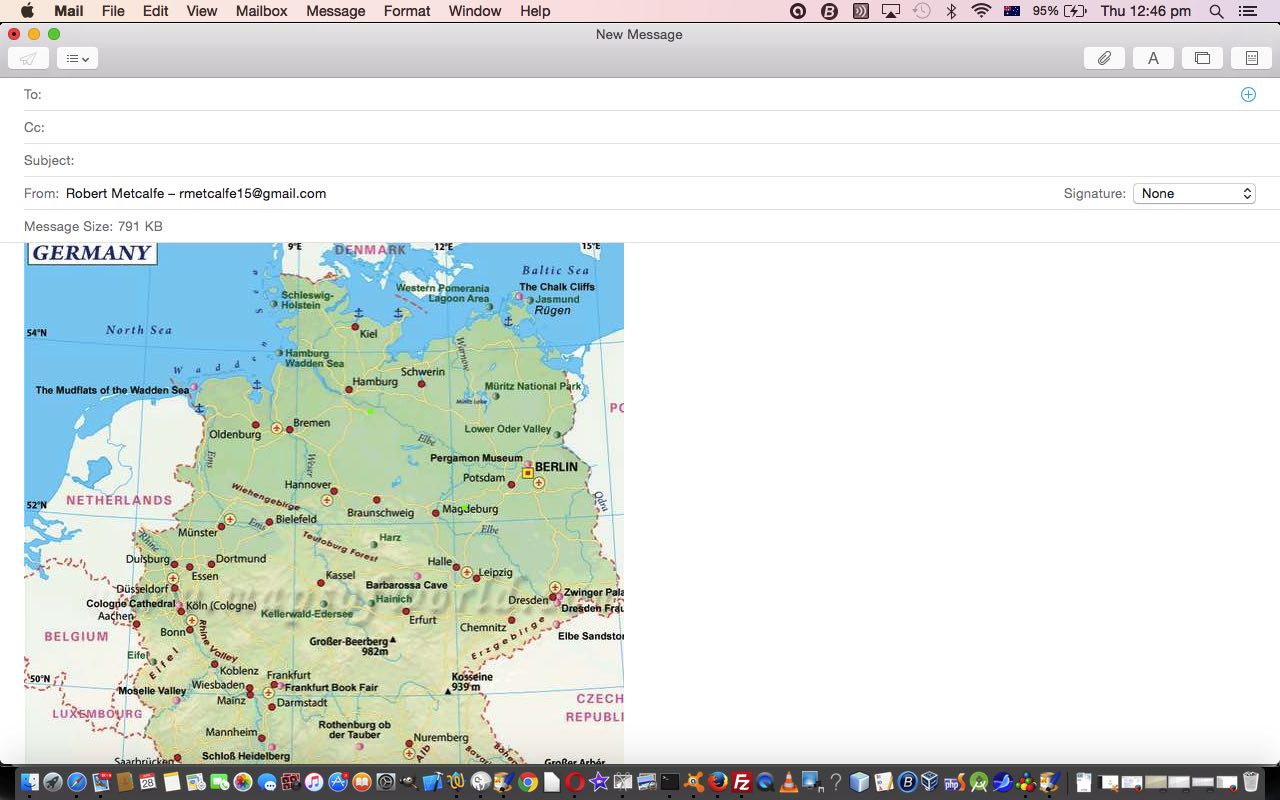Open the Window menu
Screen dimensions: 1280x800
coord(475,11)
